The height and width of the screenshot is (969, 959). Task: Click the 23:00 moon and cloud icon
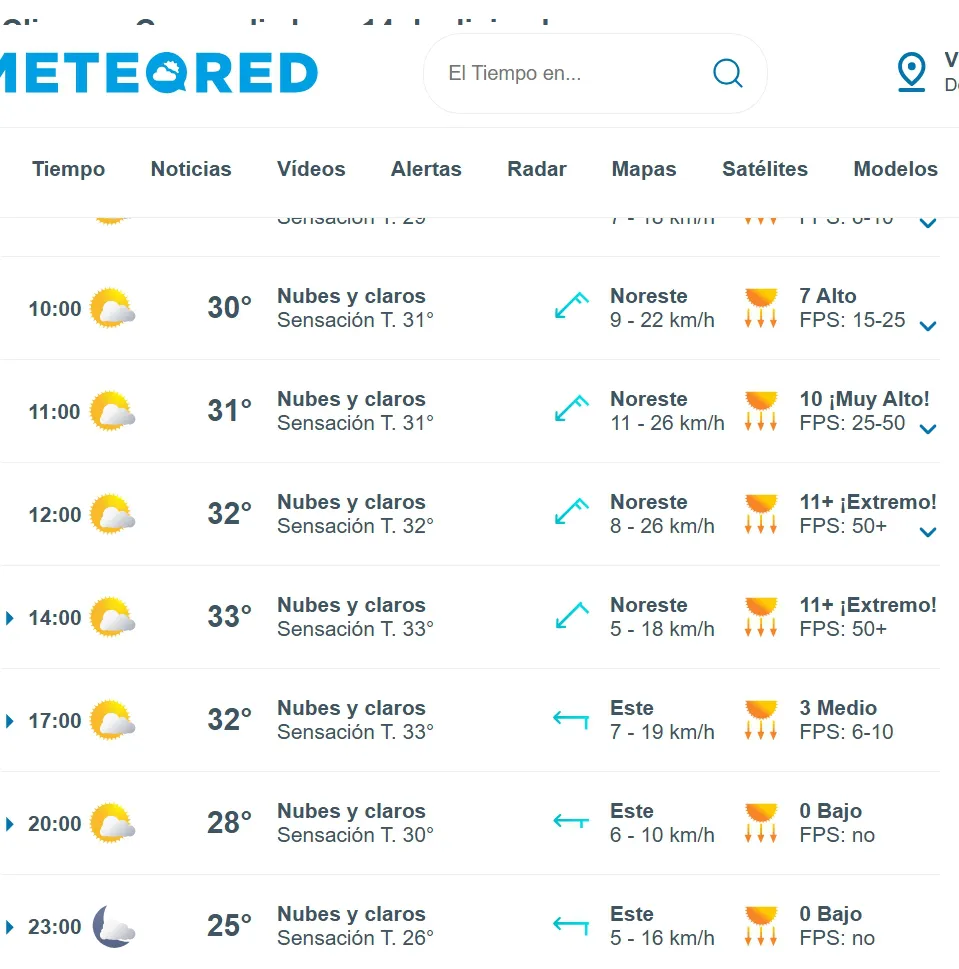[x=113, y=926]
